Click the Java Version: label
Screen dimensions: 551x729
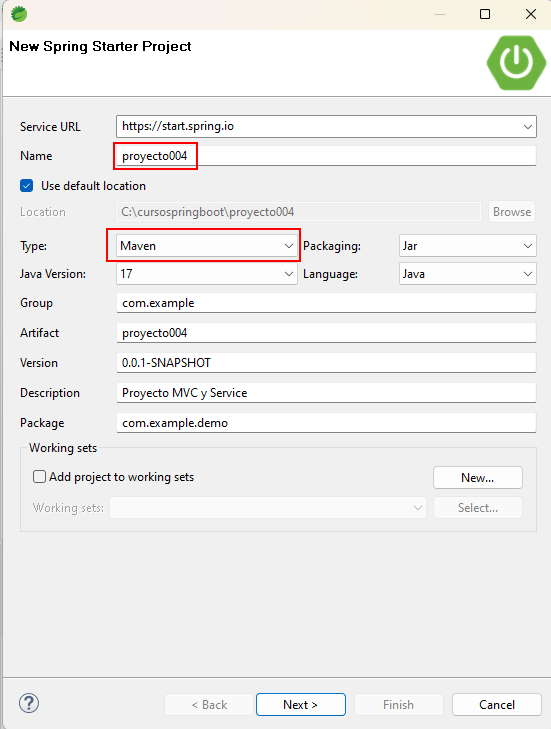tap(53, 274)
